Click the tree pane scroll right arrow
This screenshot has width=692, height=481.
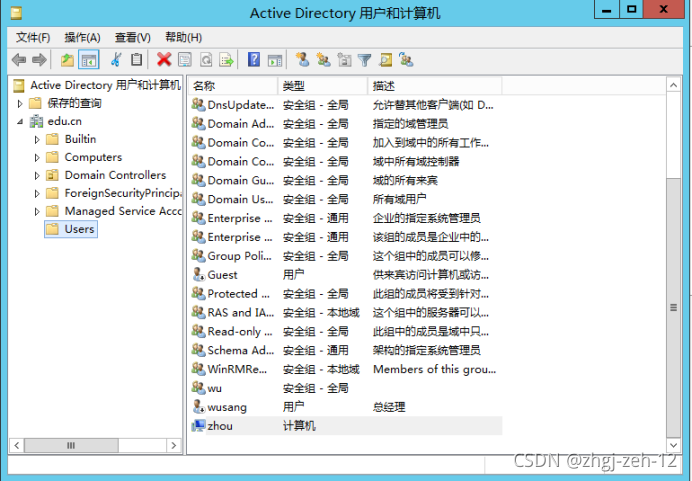point(173,445)
